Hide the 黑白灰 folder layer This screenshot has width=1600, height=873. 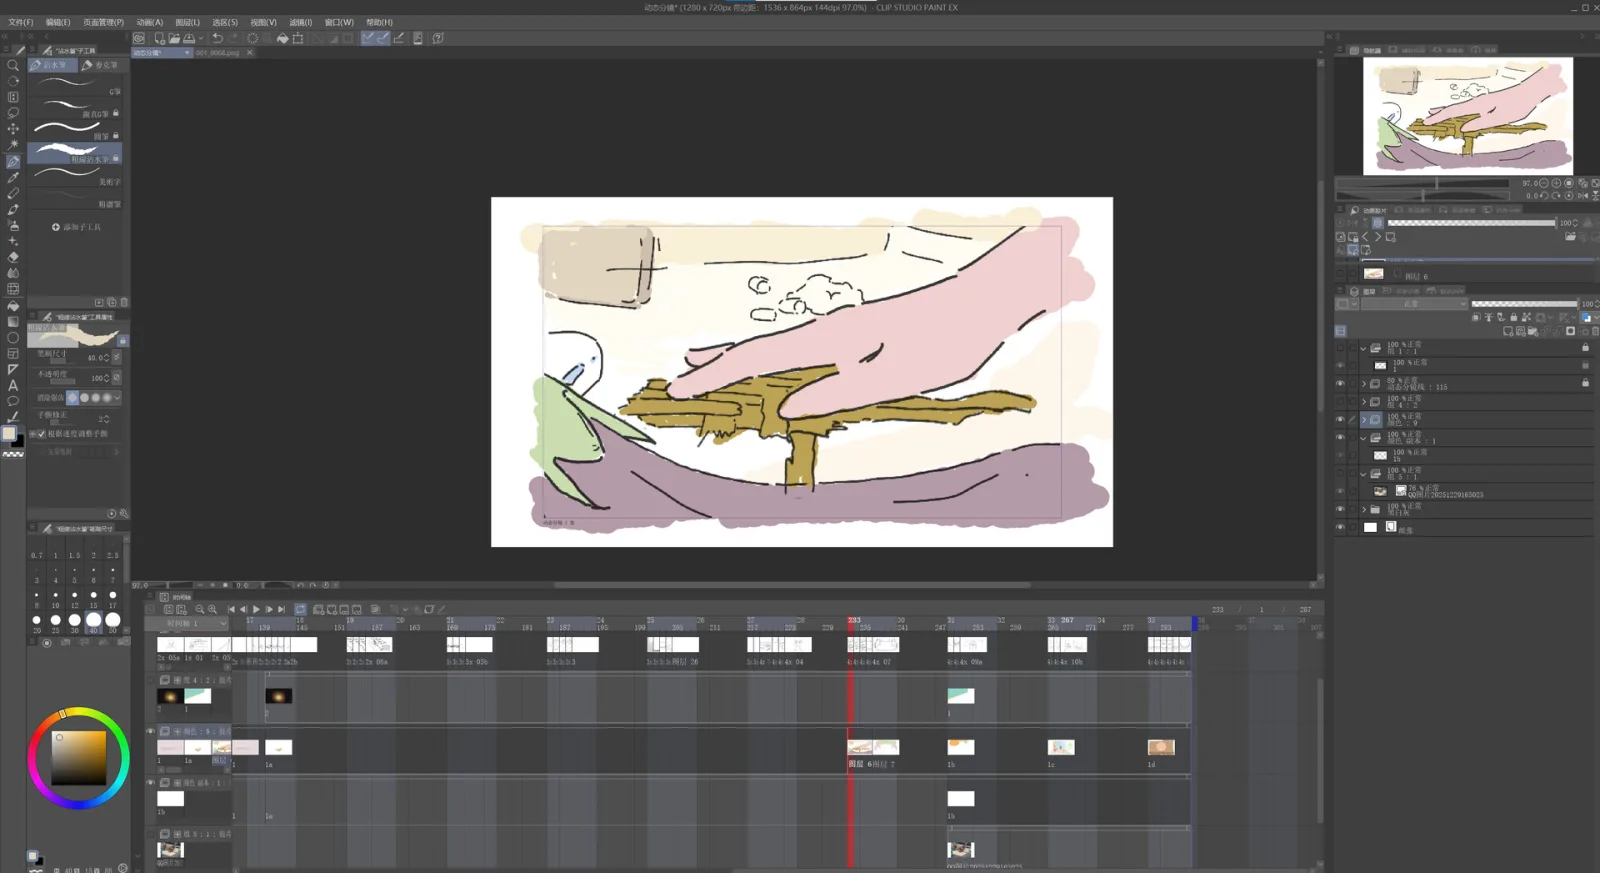[x=1340, y=509]
